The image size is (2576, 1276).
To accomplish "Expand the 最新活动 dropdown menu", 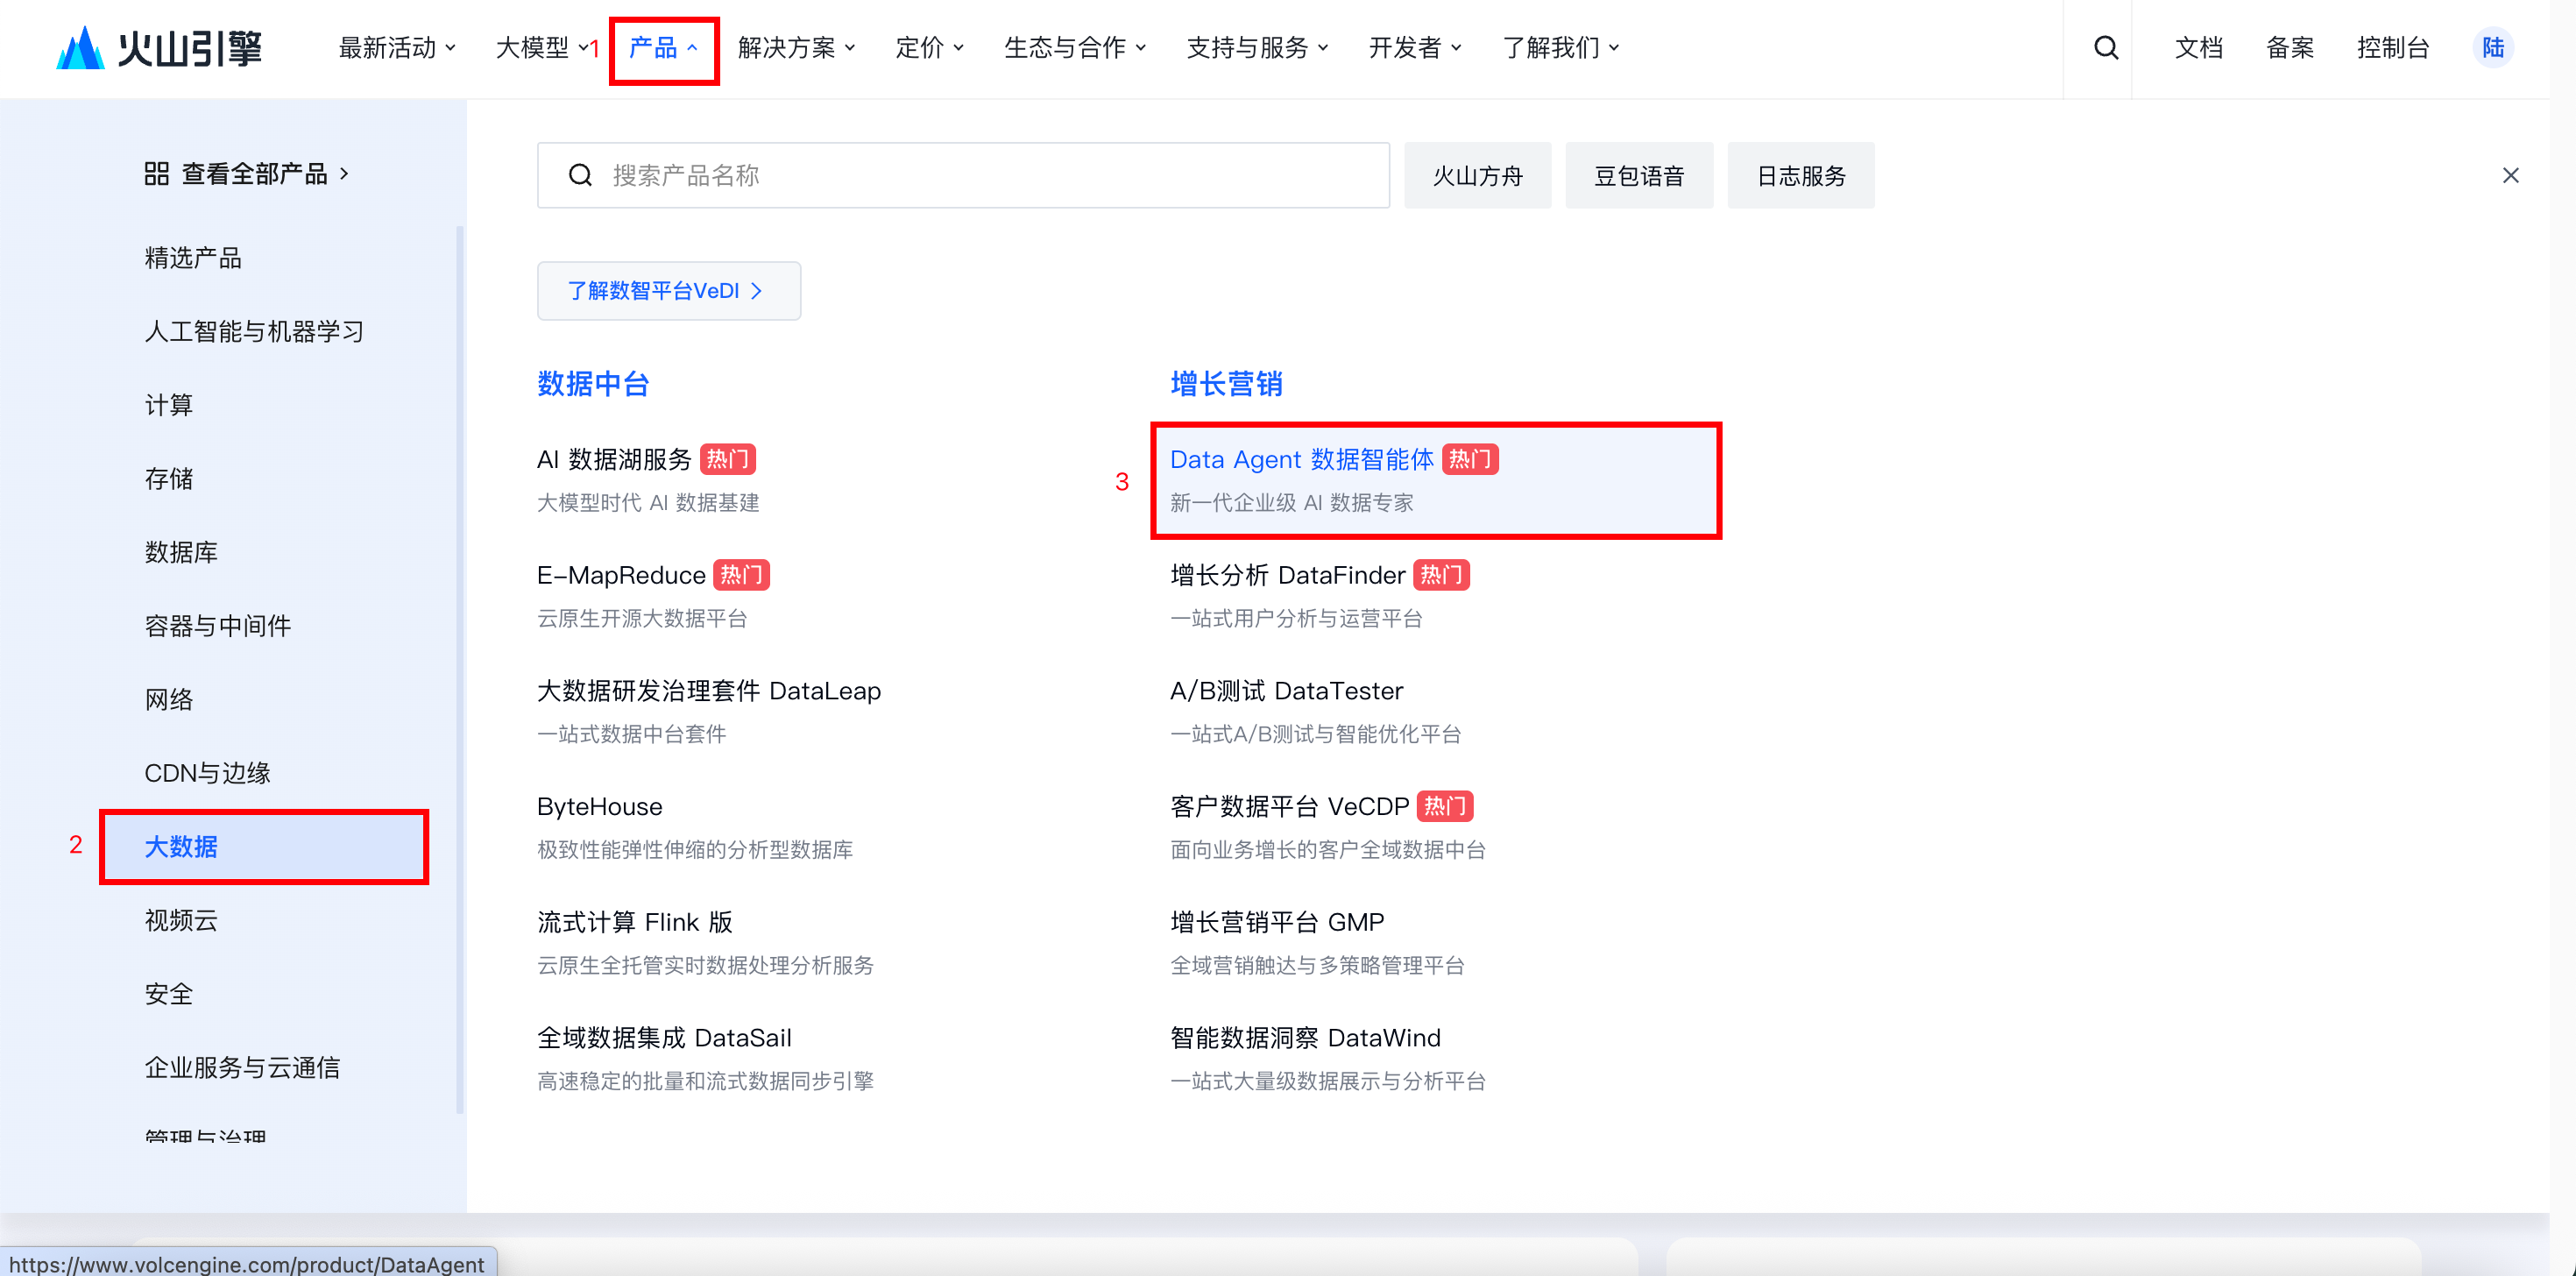I will [397, 47].
